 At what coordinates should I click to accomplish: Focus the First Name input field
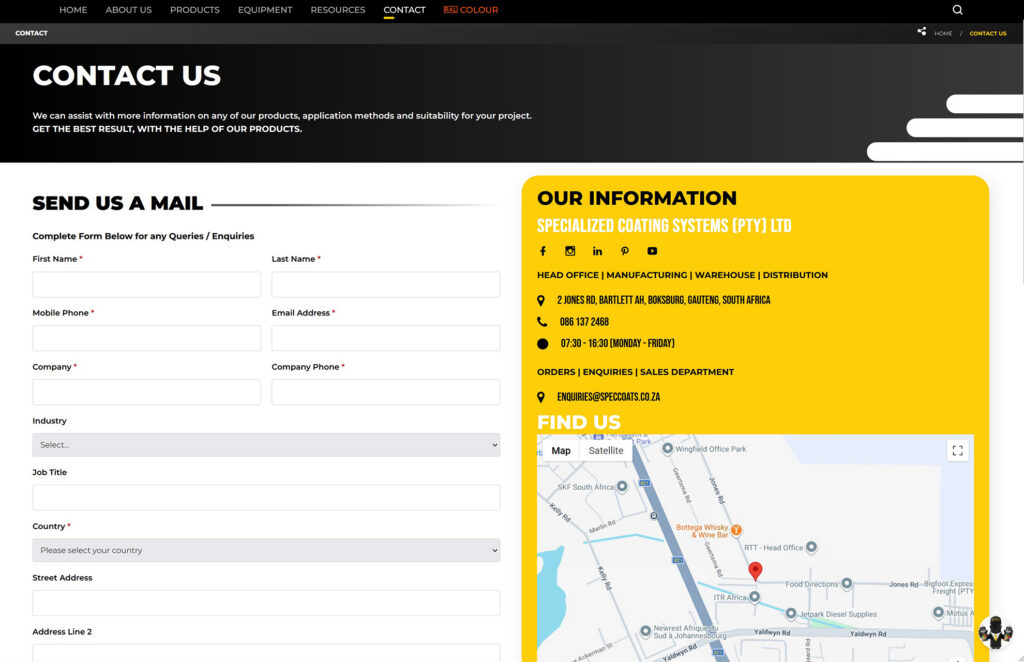[146, 285]
